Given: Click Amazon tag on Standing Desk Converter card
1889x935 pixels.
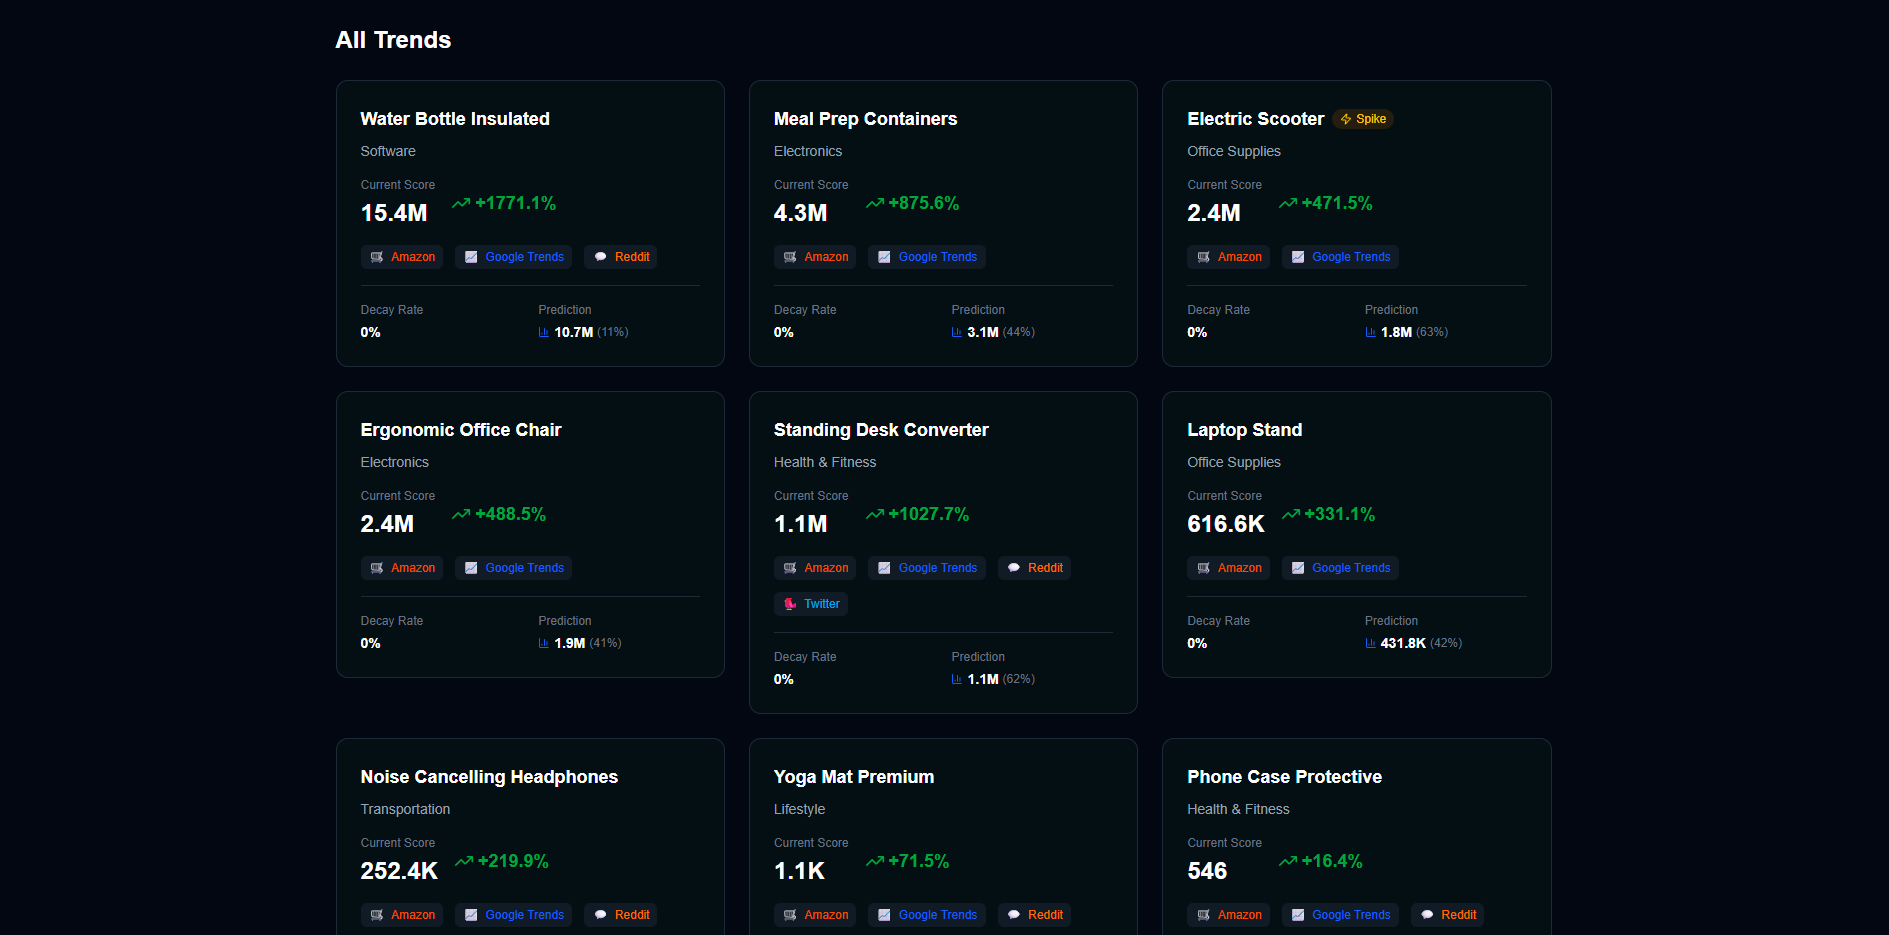Looking at the screenshot, I should point(815,568).
